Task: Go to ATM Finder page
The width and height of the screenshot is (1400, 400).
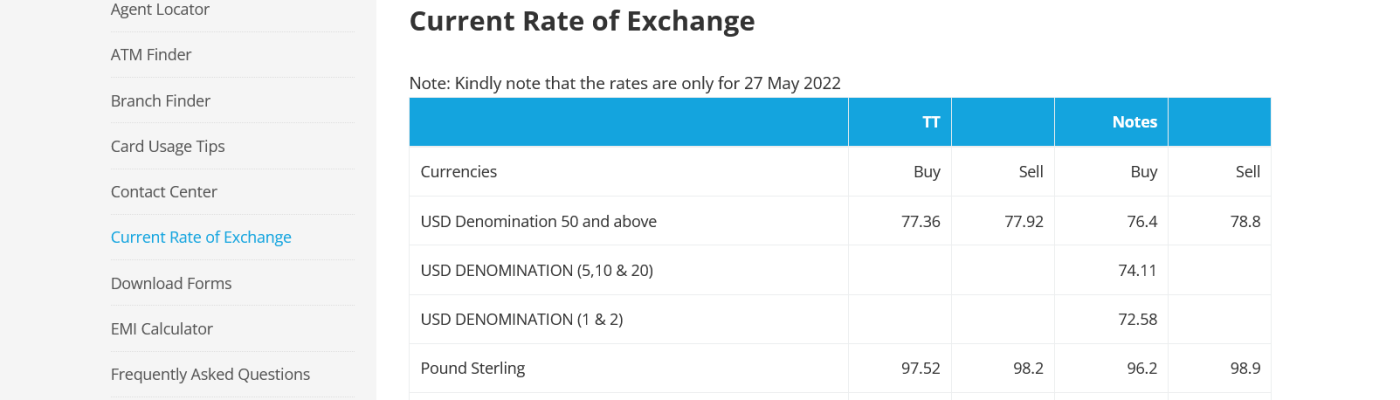Action: point(151,55)
